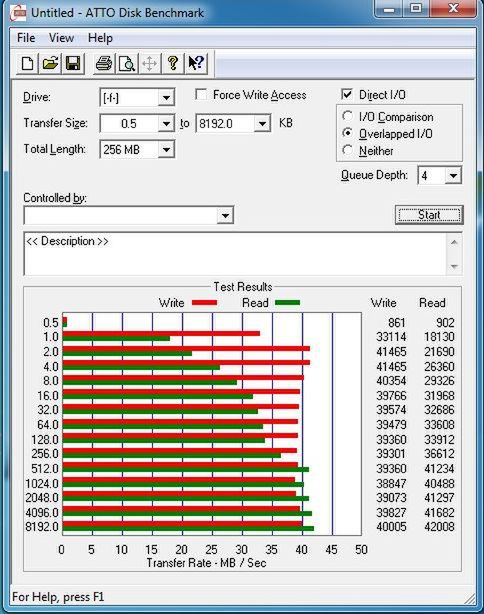Image resolution: width=484 pixels, height=614 pixels.
Task: Click the red write bar for 8192.0
Action: click(x=182, y=524)
